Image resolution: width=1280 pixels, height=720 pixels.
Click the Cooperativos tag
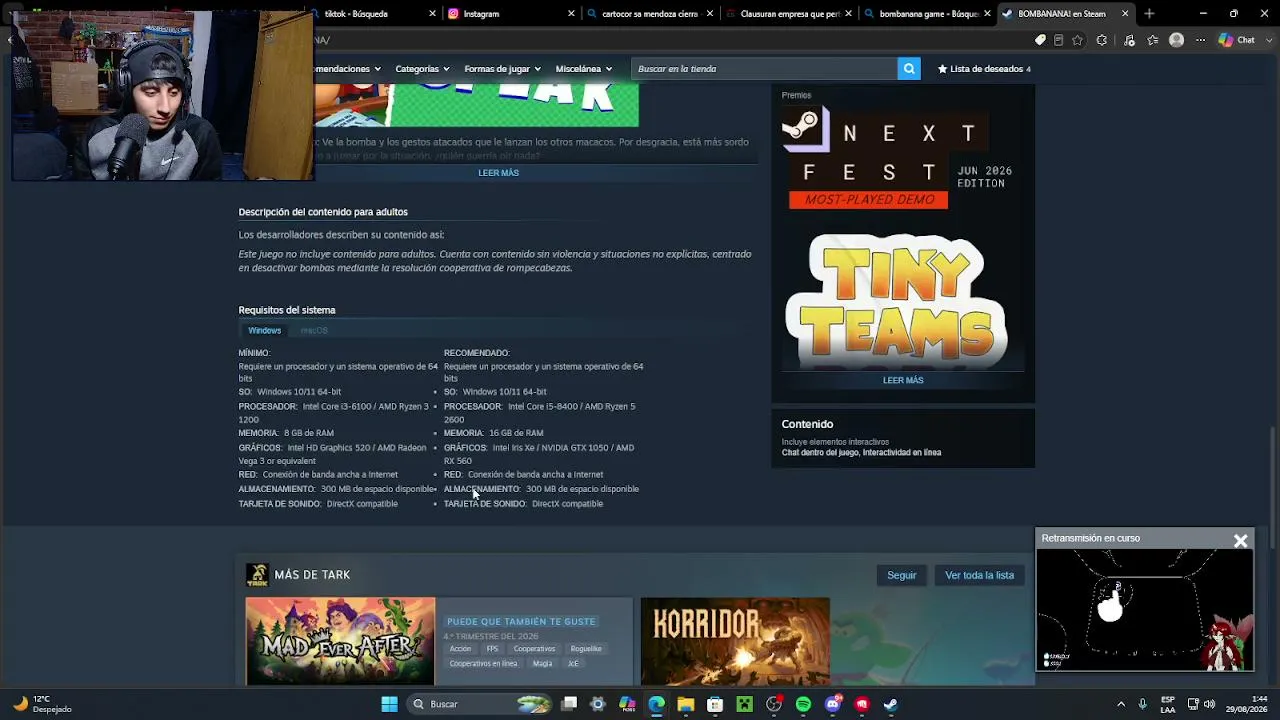click(534, 649)
